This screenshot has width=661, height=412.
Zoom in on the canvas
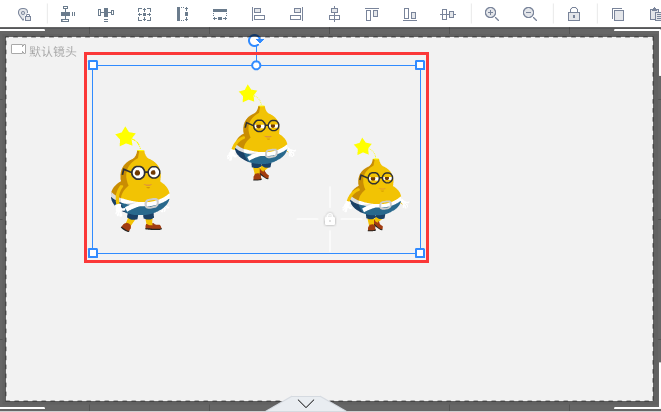click(x=492, y=14)
